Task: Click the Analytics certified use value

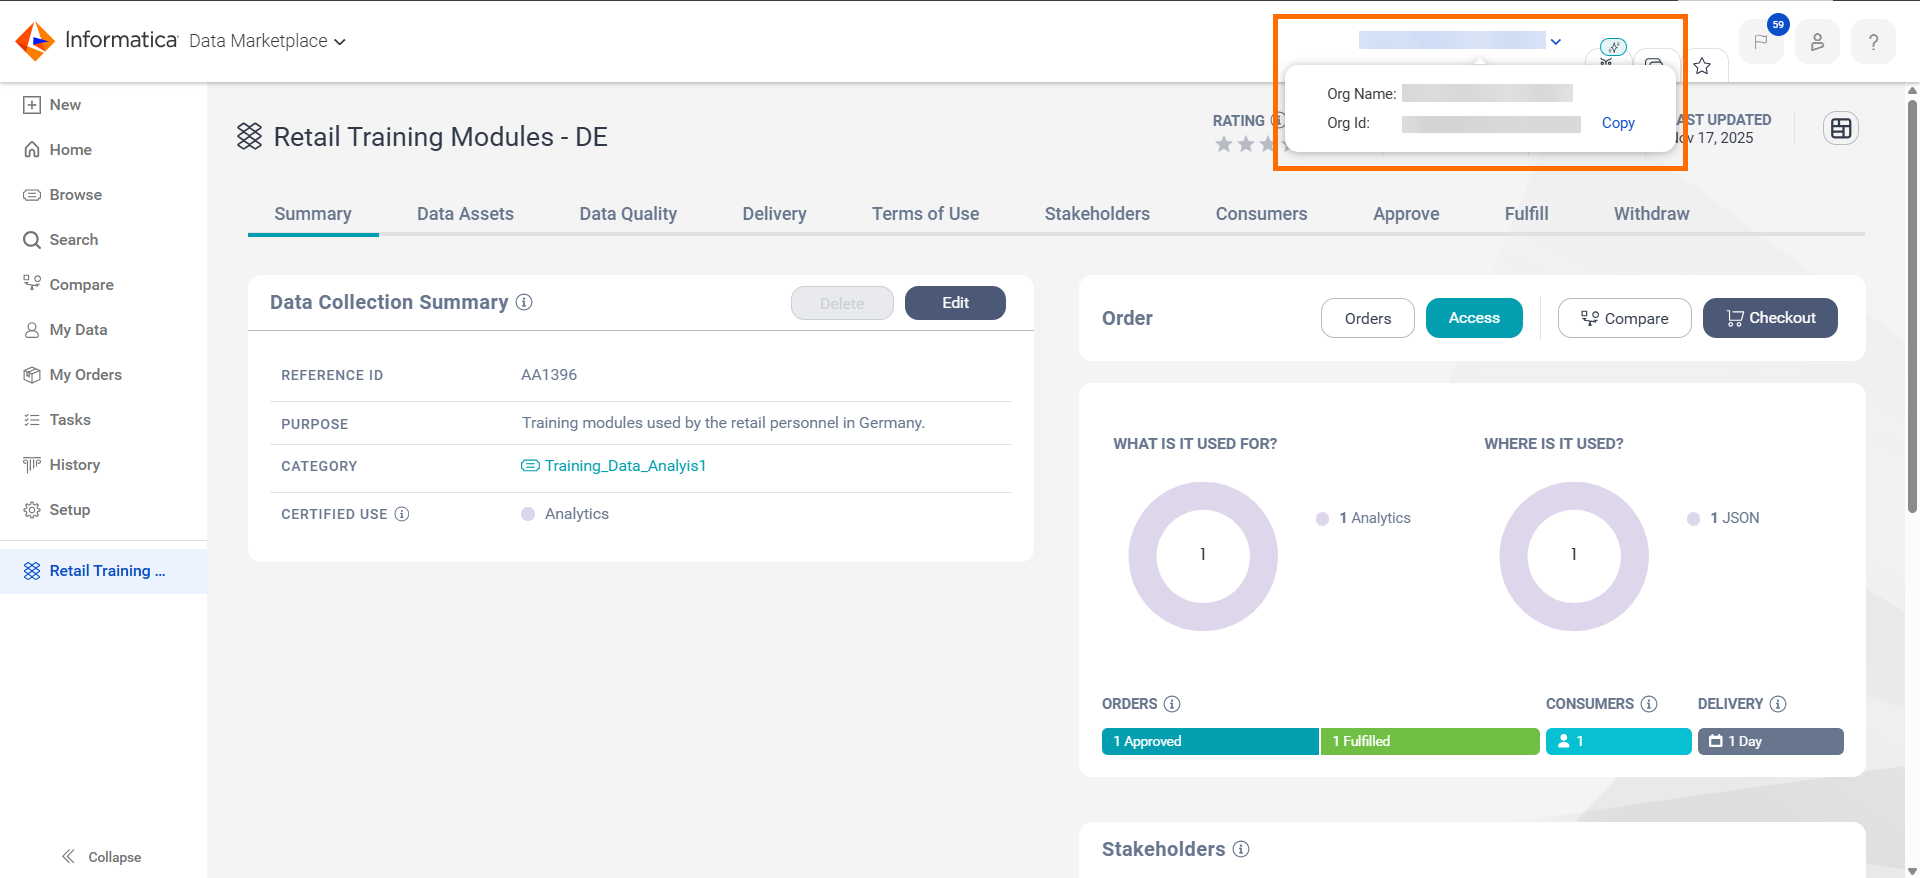Action: (x=577, y=514)
